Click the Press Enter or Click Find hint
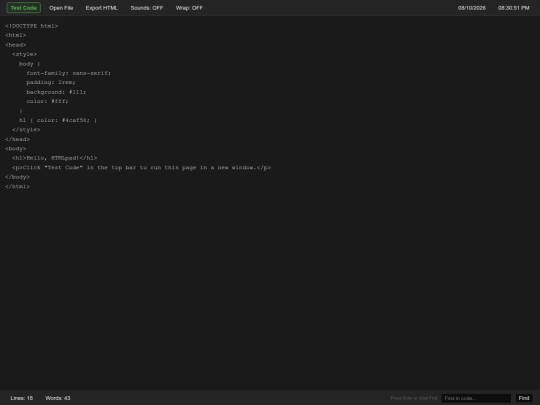The image size is (540, 405). tap(414, 398)
